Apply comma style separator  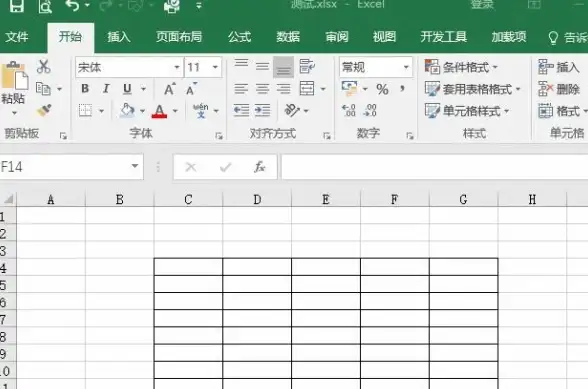(402, 89)
